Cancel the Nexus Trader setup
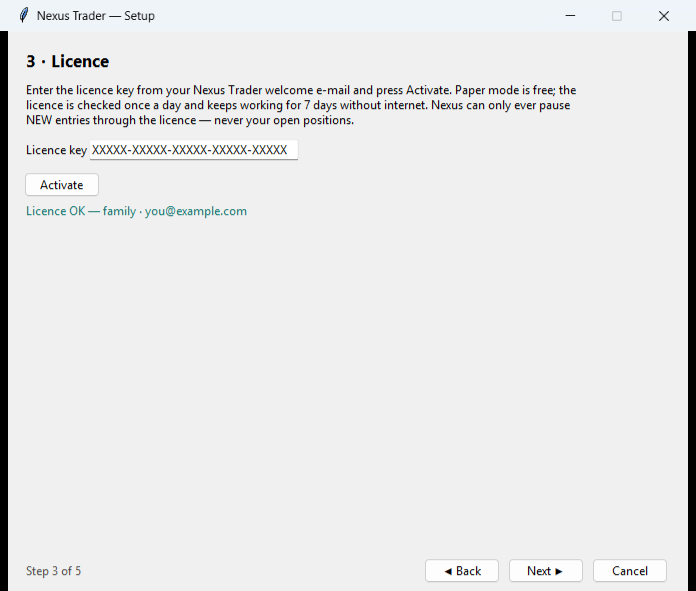Viewport: 696px width, 591px height. pos(629,571)
